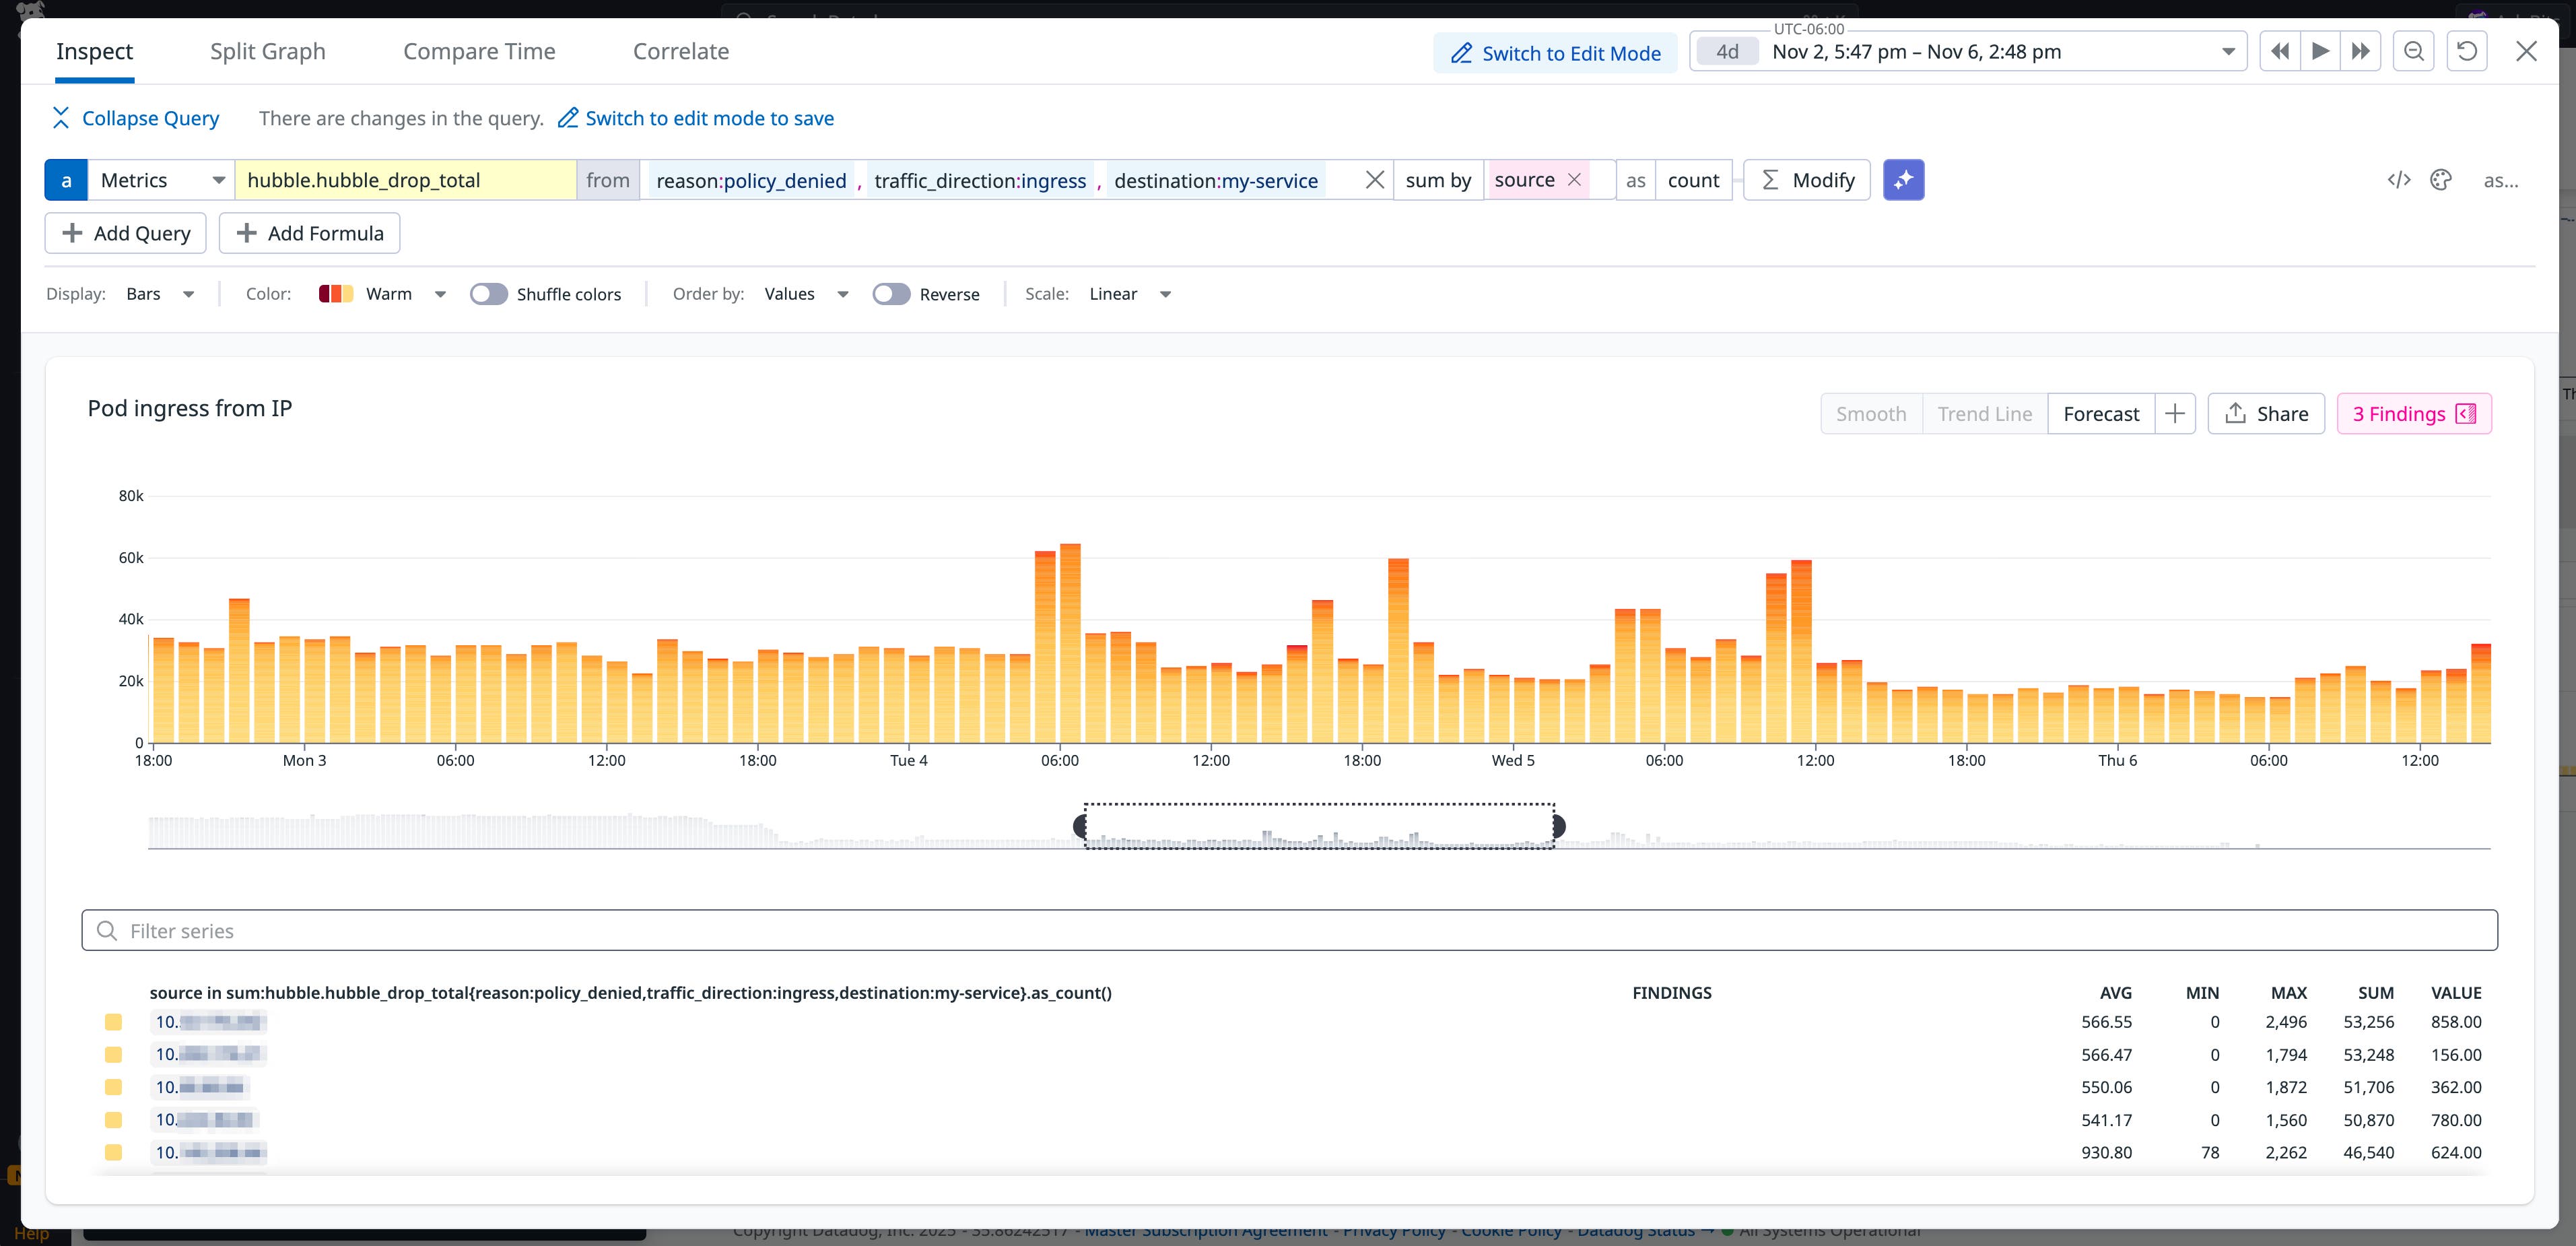This screenshot has height=1246, width=2576.
Task: Select the Warm color palette swatch
Action: [336, 294]
